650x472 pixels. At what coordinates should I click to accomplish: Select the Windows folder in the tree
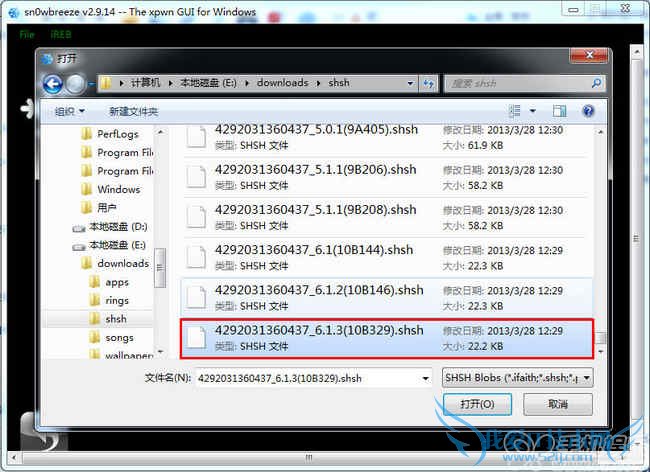[x=110, y=189]
